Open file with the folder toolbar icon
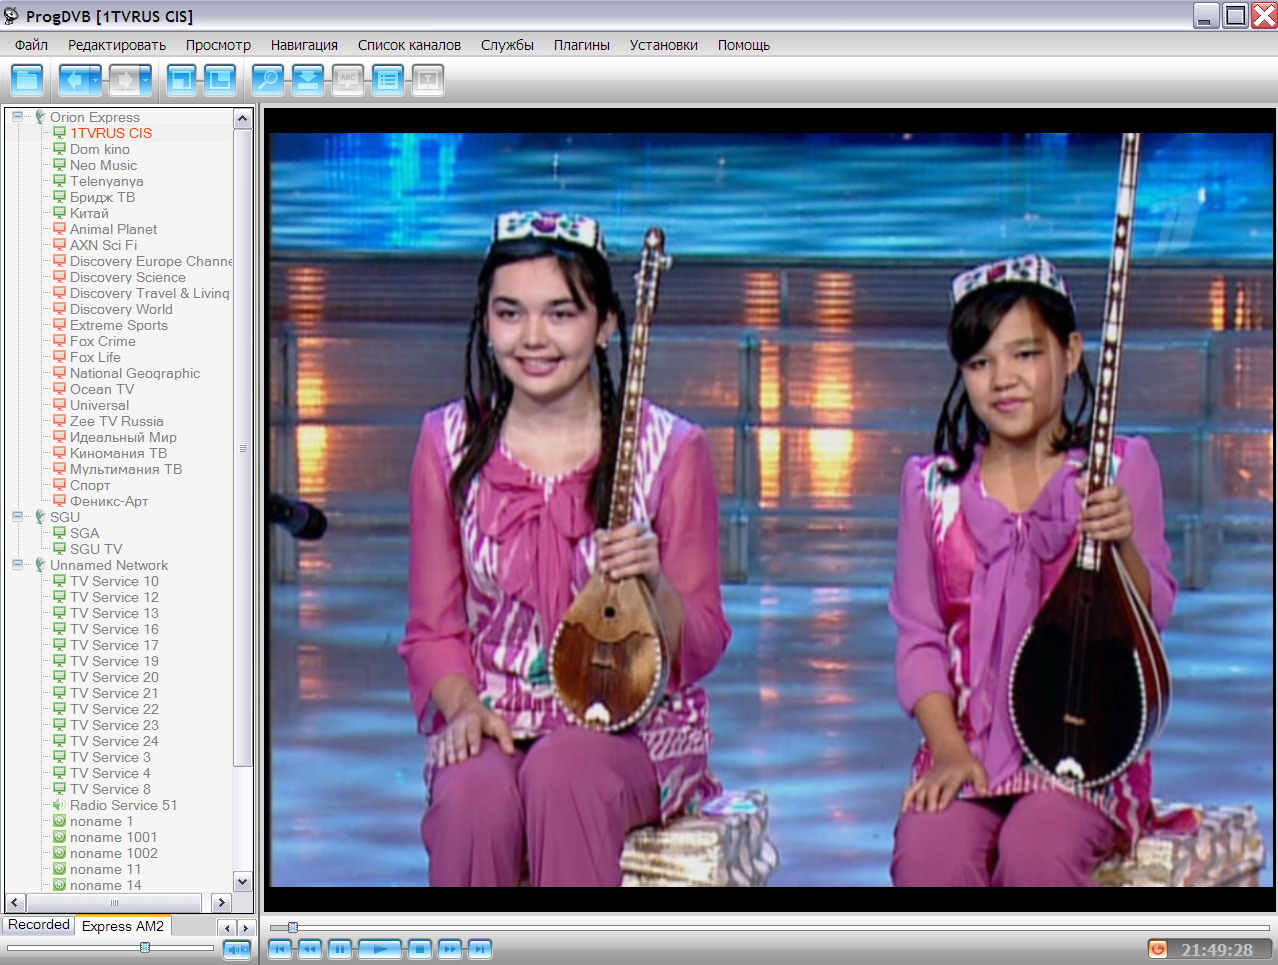Image resolution: width=1278 pixels, height=965 pixels. pyautogui.click(x=27, y=80)
